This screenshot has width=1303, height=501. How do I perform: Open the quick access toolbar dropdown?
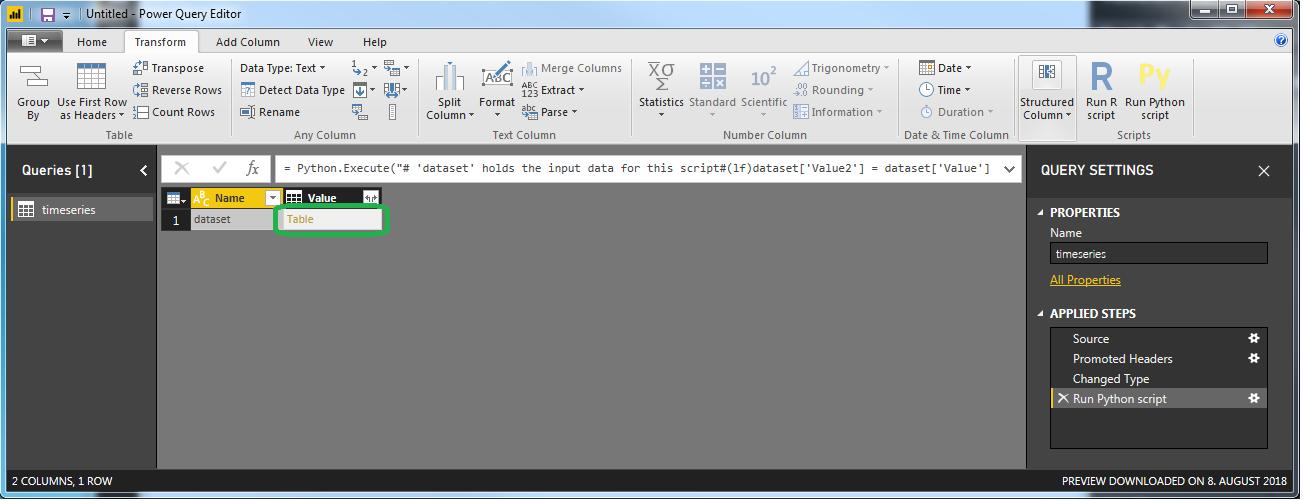tap(66, 15)
